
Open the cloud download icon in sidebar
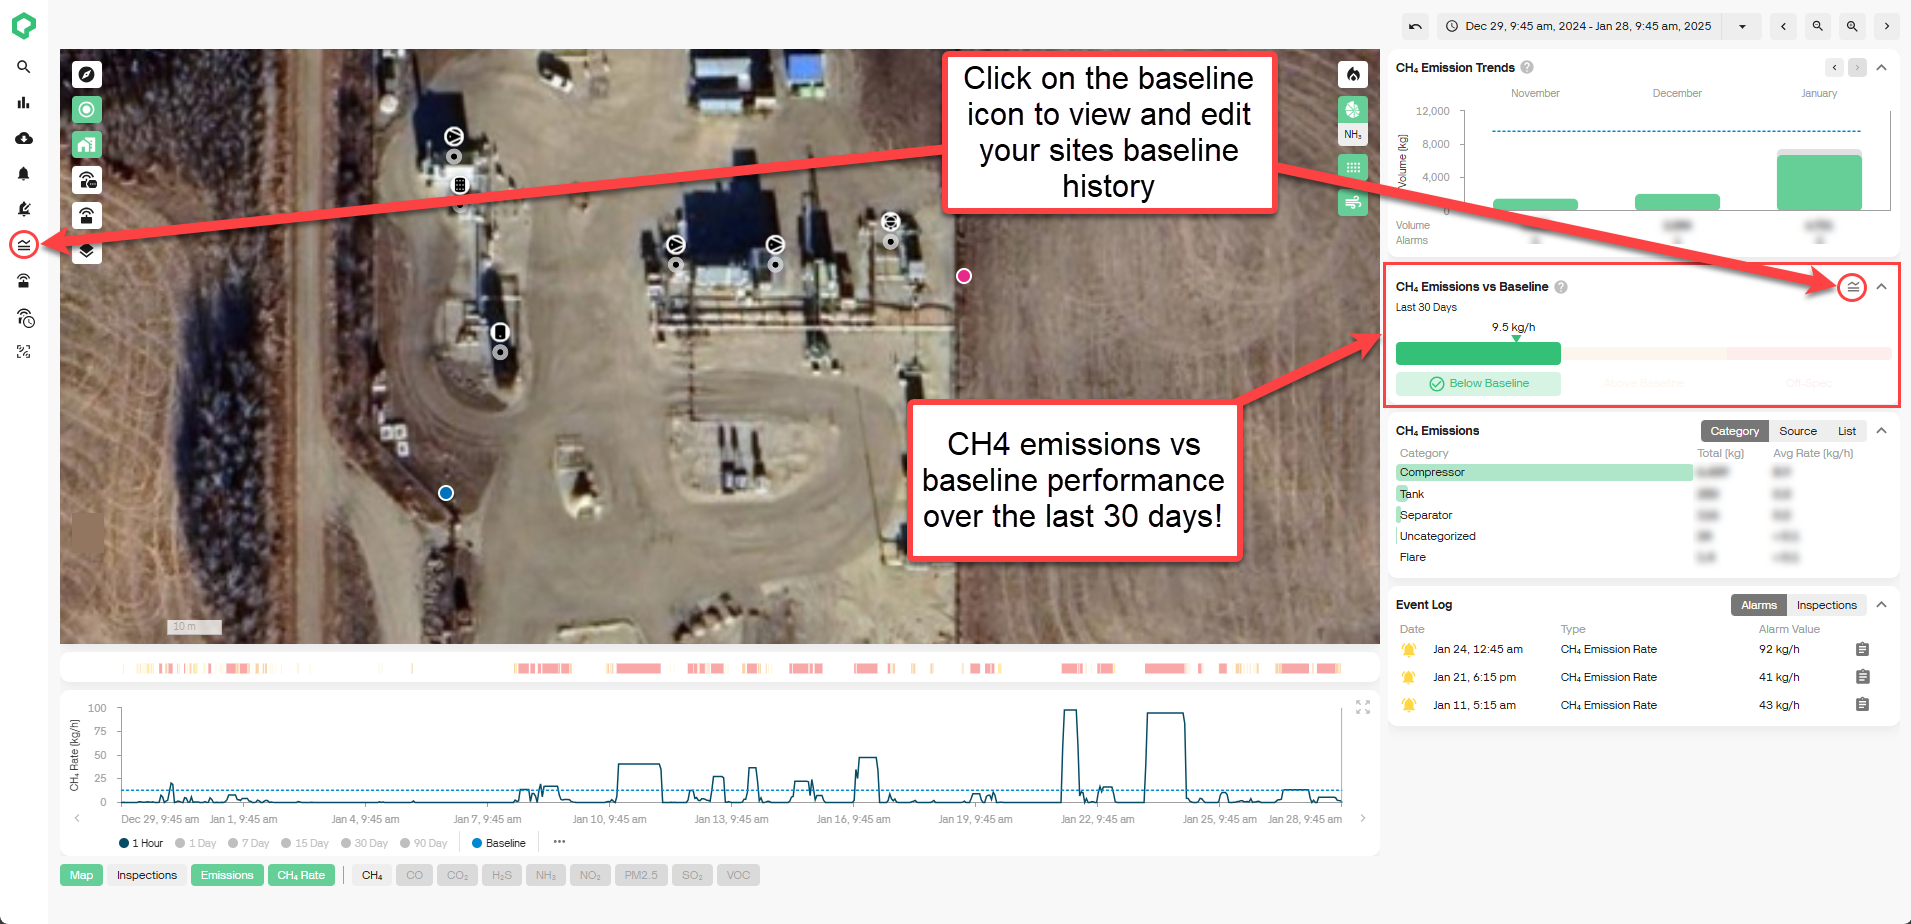pos(24,138)
